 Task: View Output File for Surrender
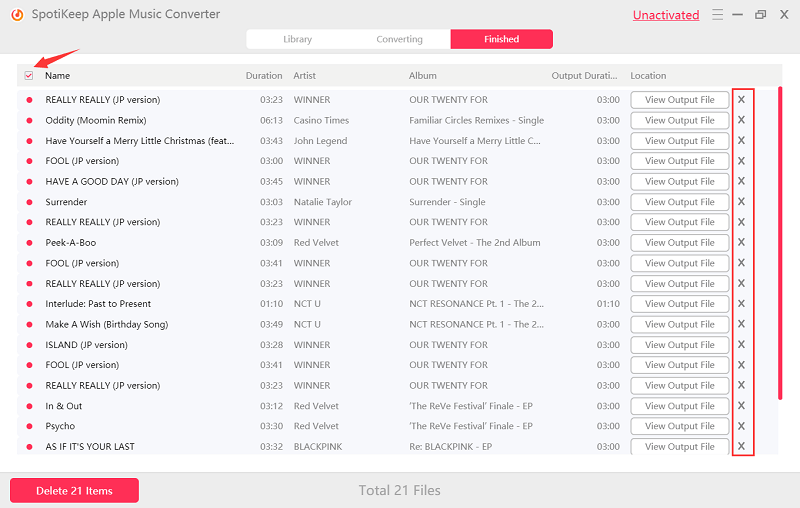(680, 202)
